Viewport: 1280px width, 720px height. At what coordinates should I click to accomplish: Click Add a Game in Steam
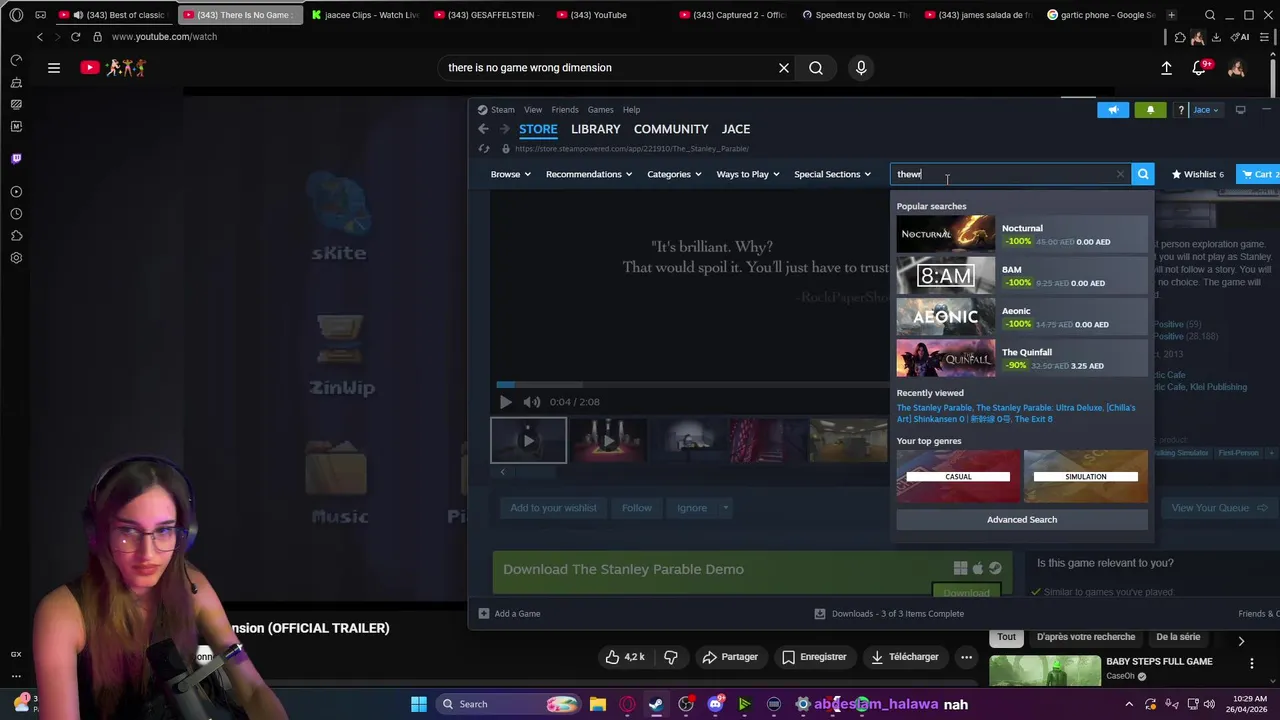click(509, 614)
